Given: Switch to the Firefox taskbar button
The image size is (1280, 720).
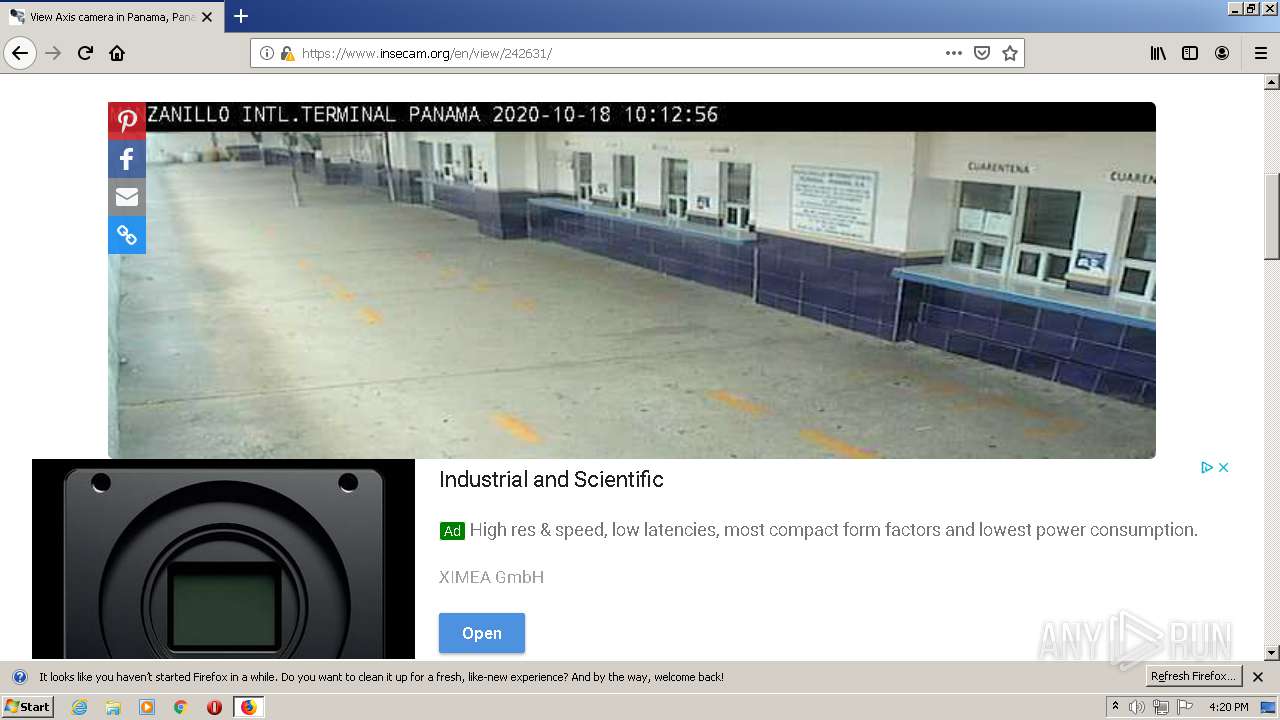Looking at the screenshot, I should (x=248, y=707).
